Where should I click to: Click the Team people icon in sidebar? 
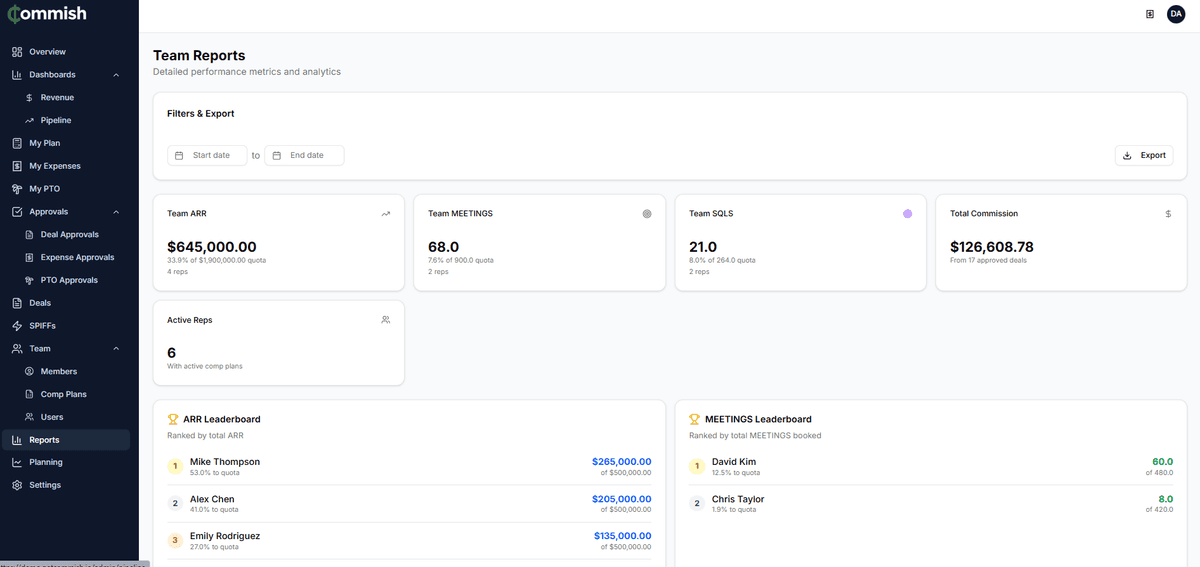17,349
